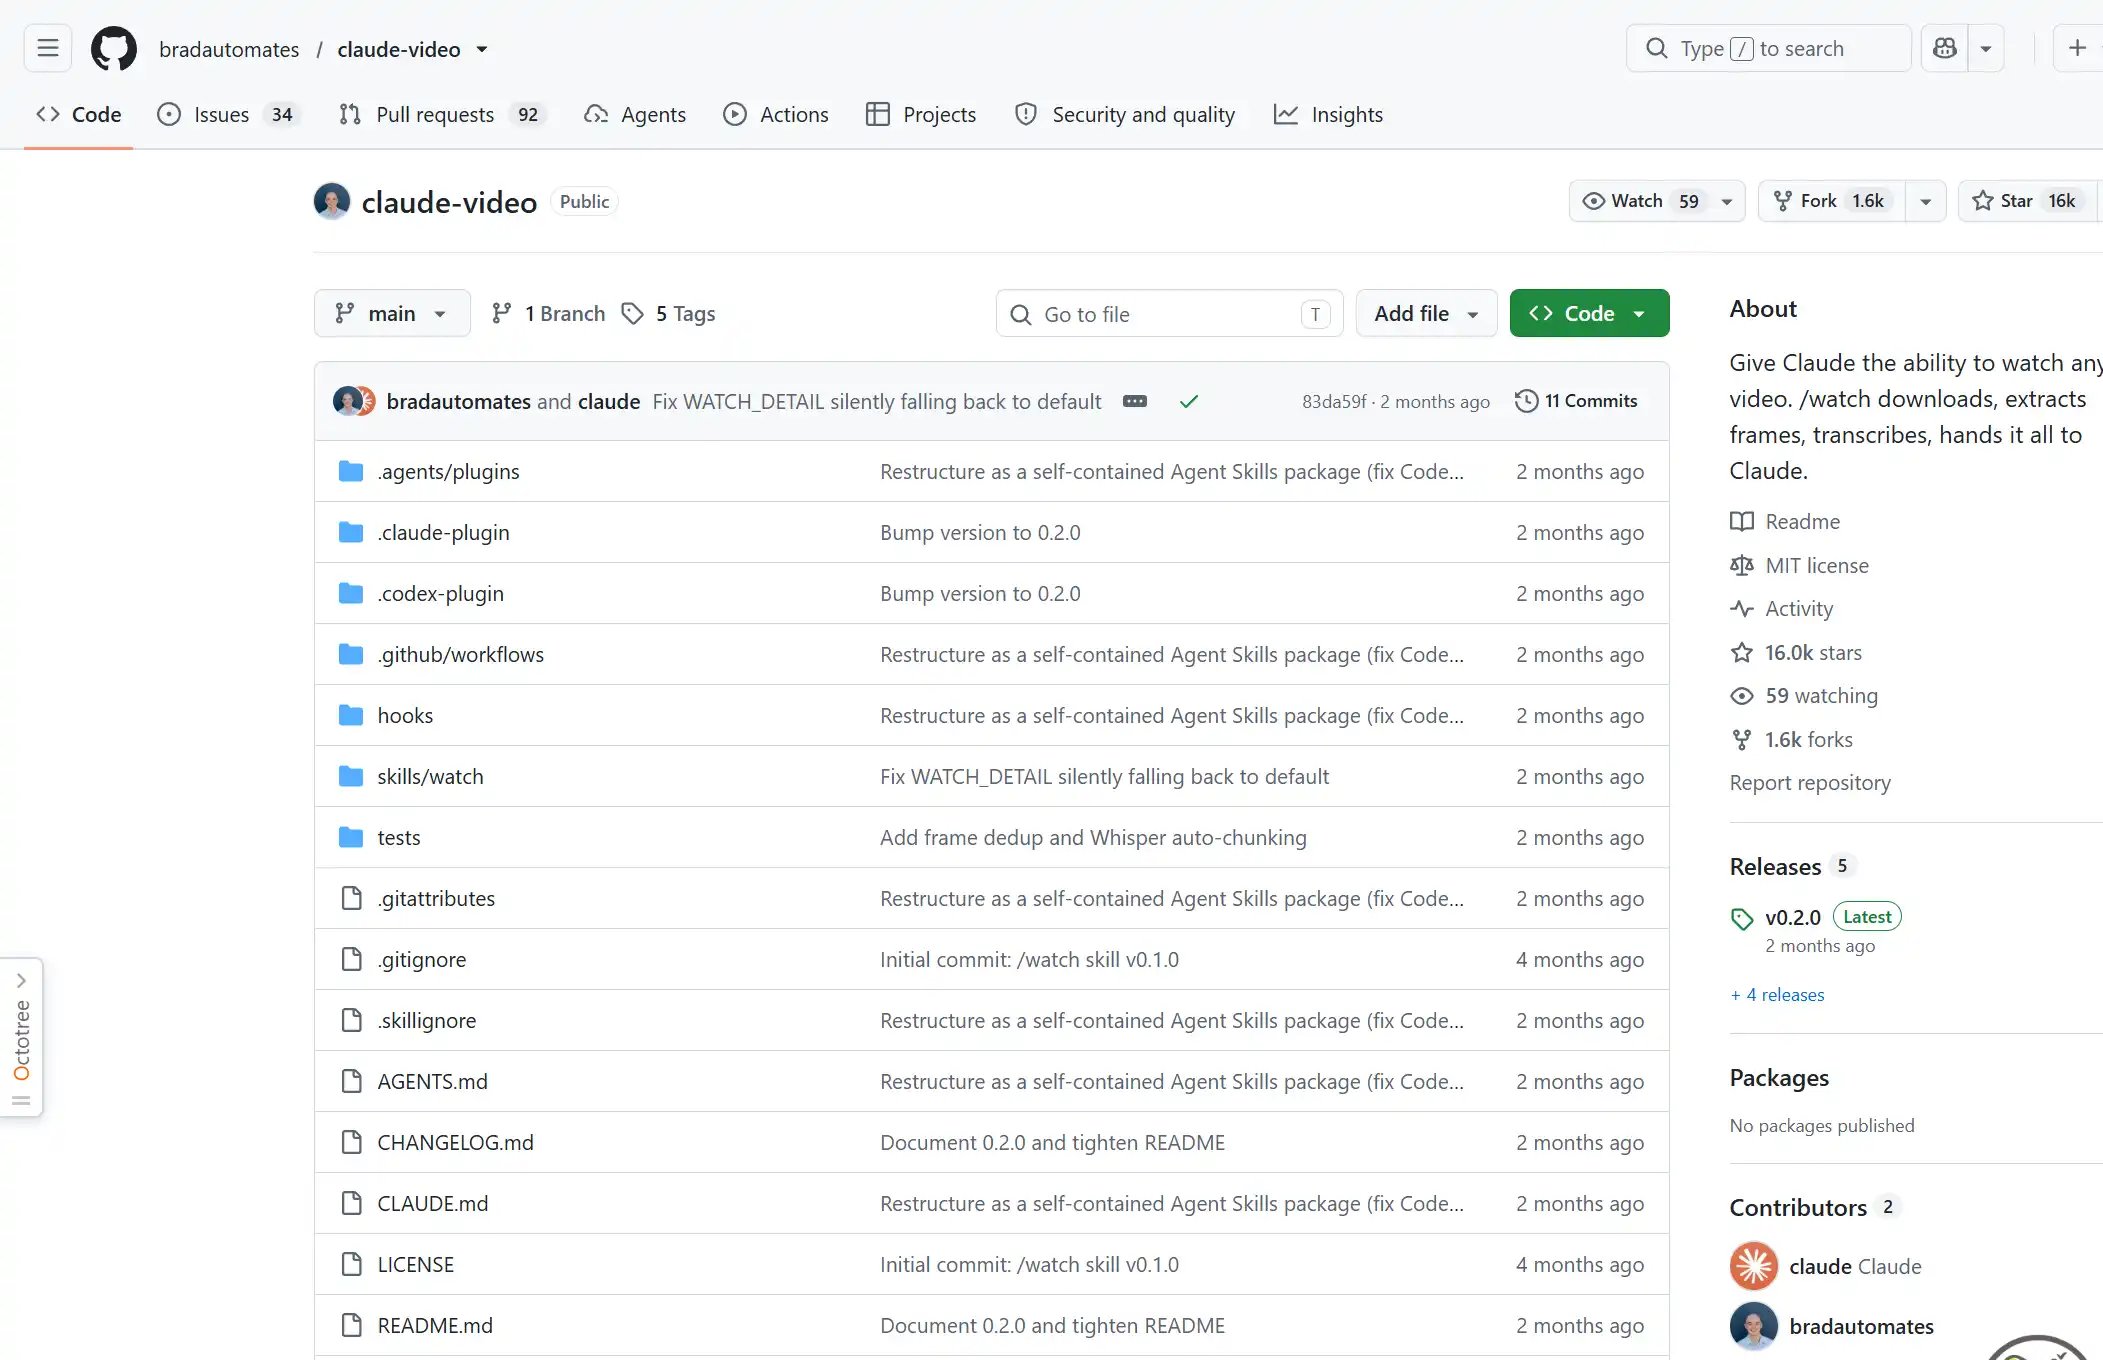Click the v0.2.0 release tag icon
This screenshot has height=1360, width=2103.
(x=1742, y=918)
